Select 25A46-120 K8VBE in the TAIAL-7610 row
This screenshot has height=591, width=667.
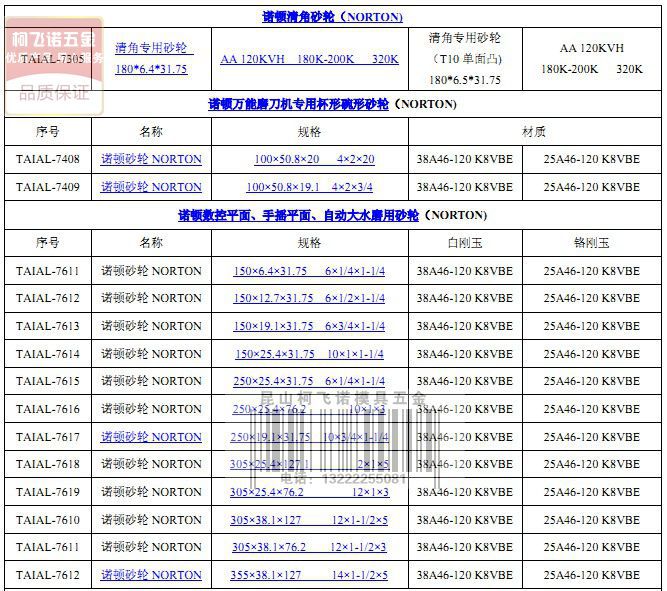point(592,520)
